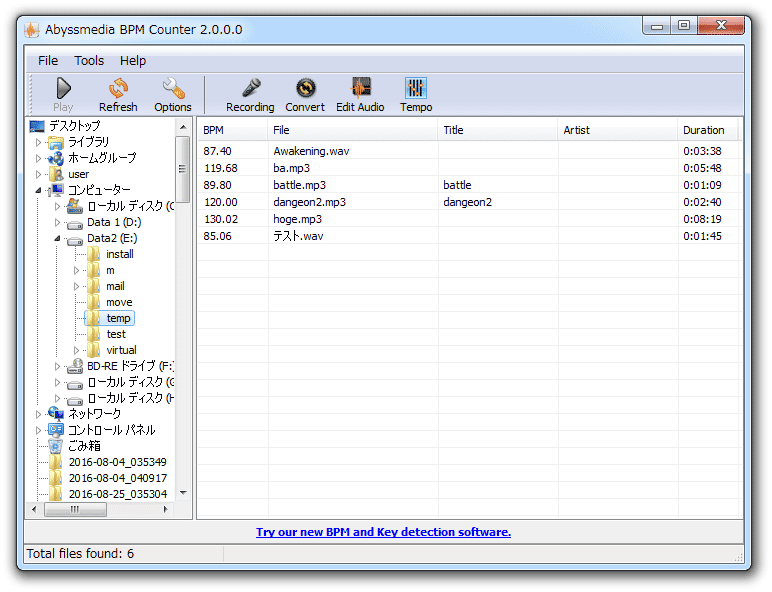
Task: Click the Abyssmedia app icon in title bar
Action: click(32, 30)
